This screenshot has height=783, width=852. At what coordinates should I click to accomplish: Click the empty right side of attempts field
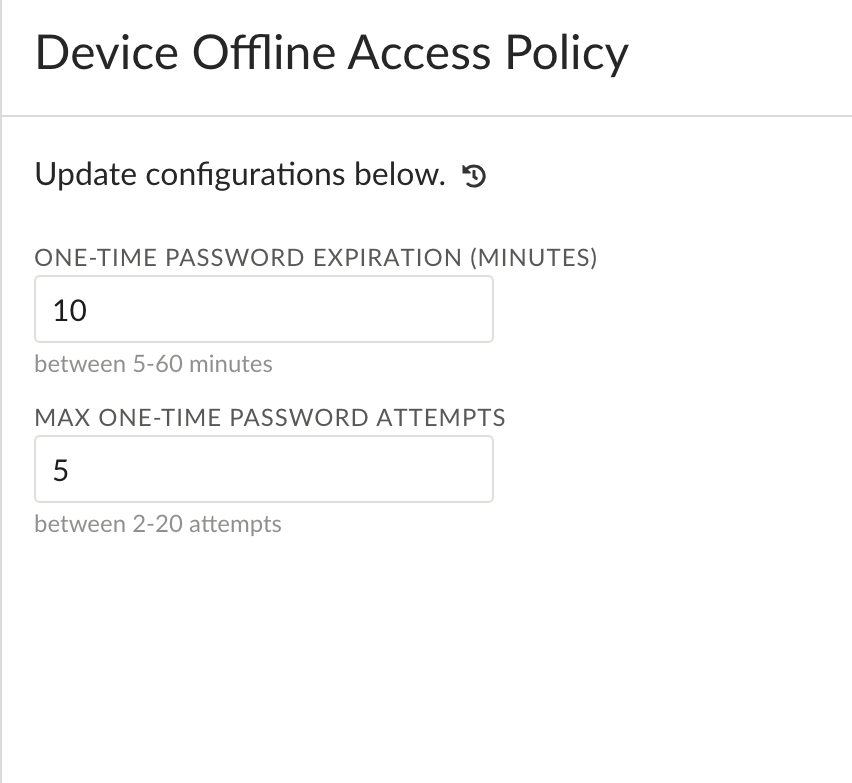tap(430, 469)
